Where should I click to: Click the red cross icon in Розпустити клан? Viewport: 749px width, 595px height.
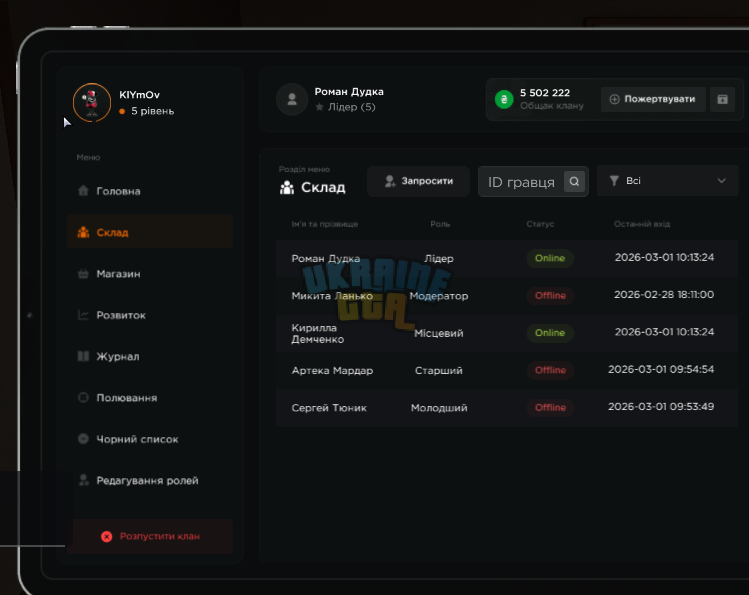[107, 536]
